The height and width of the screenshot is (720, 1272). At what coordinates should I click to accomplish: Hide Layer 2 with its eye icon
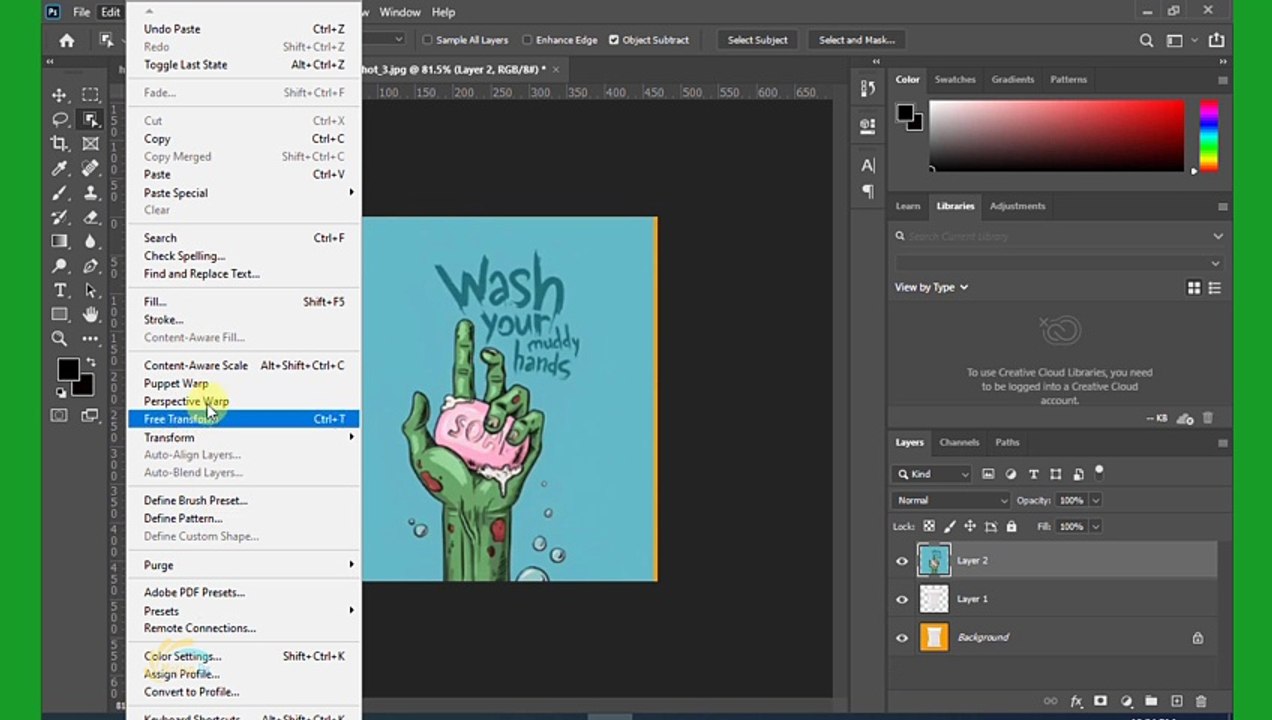point(902,561)
